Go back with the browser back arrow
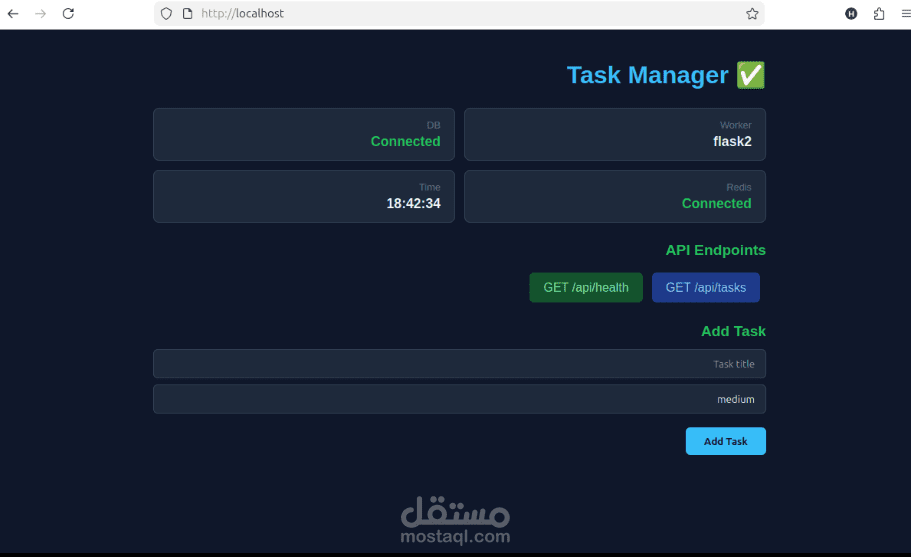Viewport: 911px width, 557px height. tap(13, 13)
